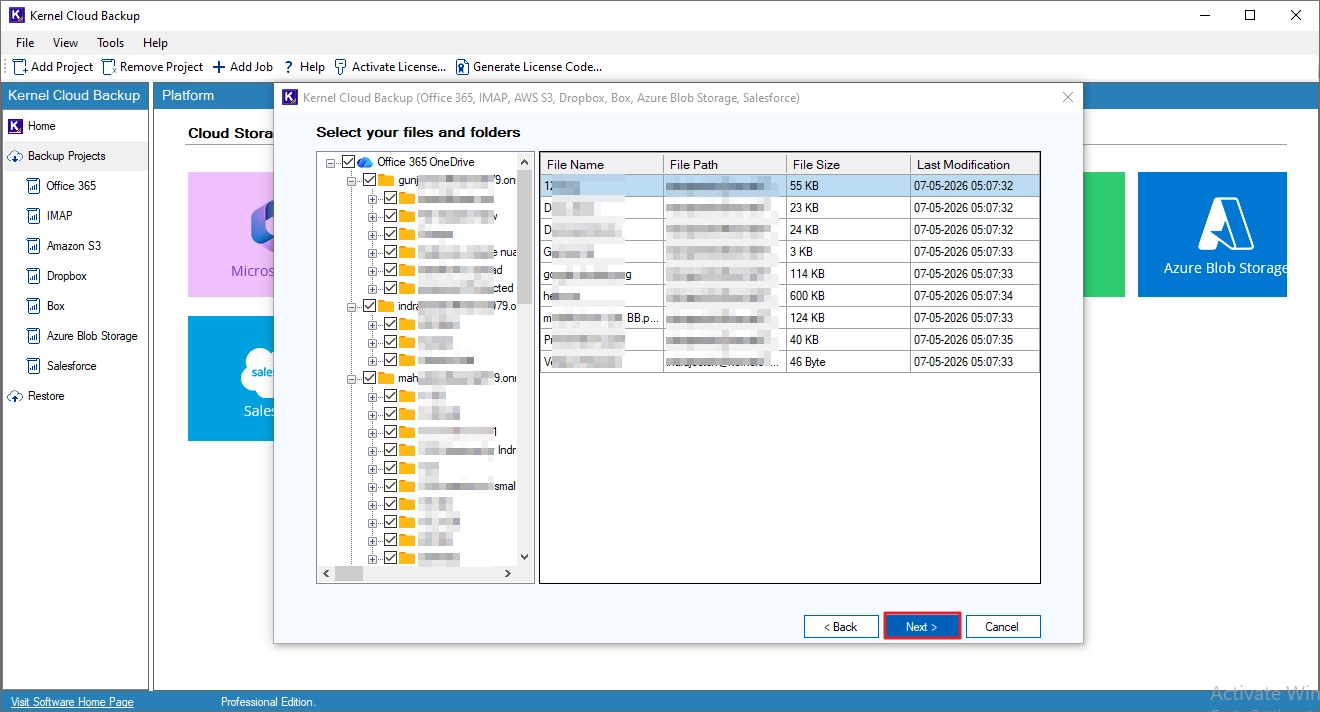Expand the folder node ending in 'cted'
Screen dimensions: 1320x712
(x=372, y=288)
